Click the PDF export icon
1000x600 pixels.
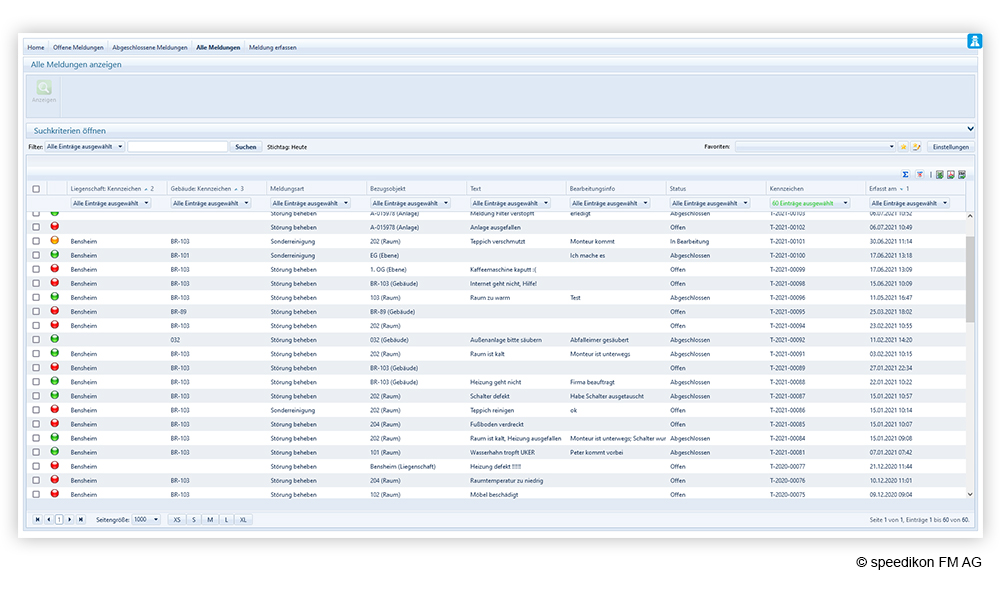point(950,174)
